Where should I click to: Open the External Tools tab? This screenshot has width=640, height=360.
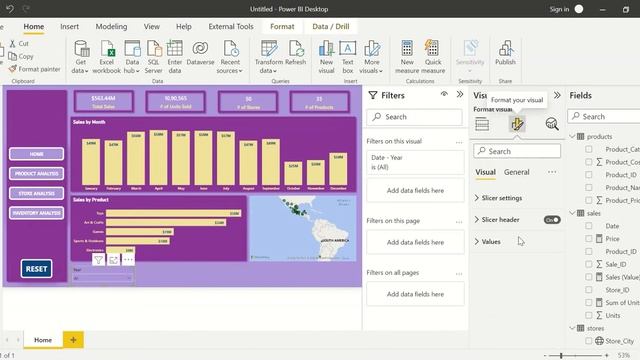tap(231, 27)
